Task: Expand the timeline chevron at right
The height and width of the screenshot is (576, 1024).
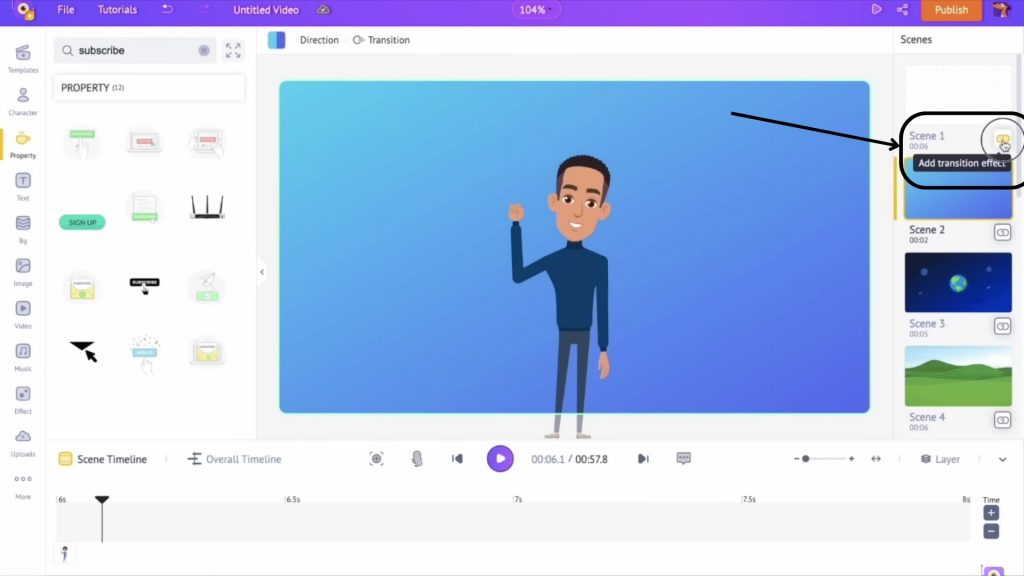Action: point(1003,459)
